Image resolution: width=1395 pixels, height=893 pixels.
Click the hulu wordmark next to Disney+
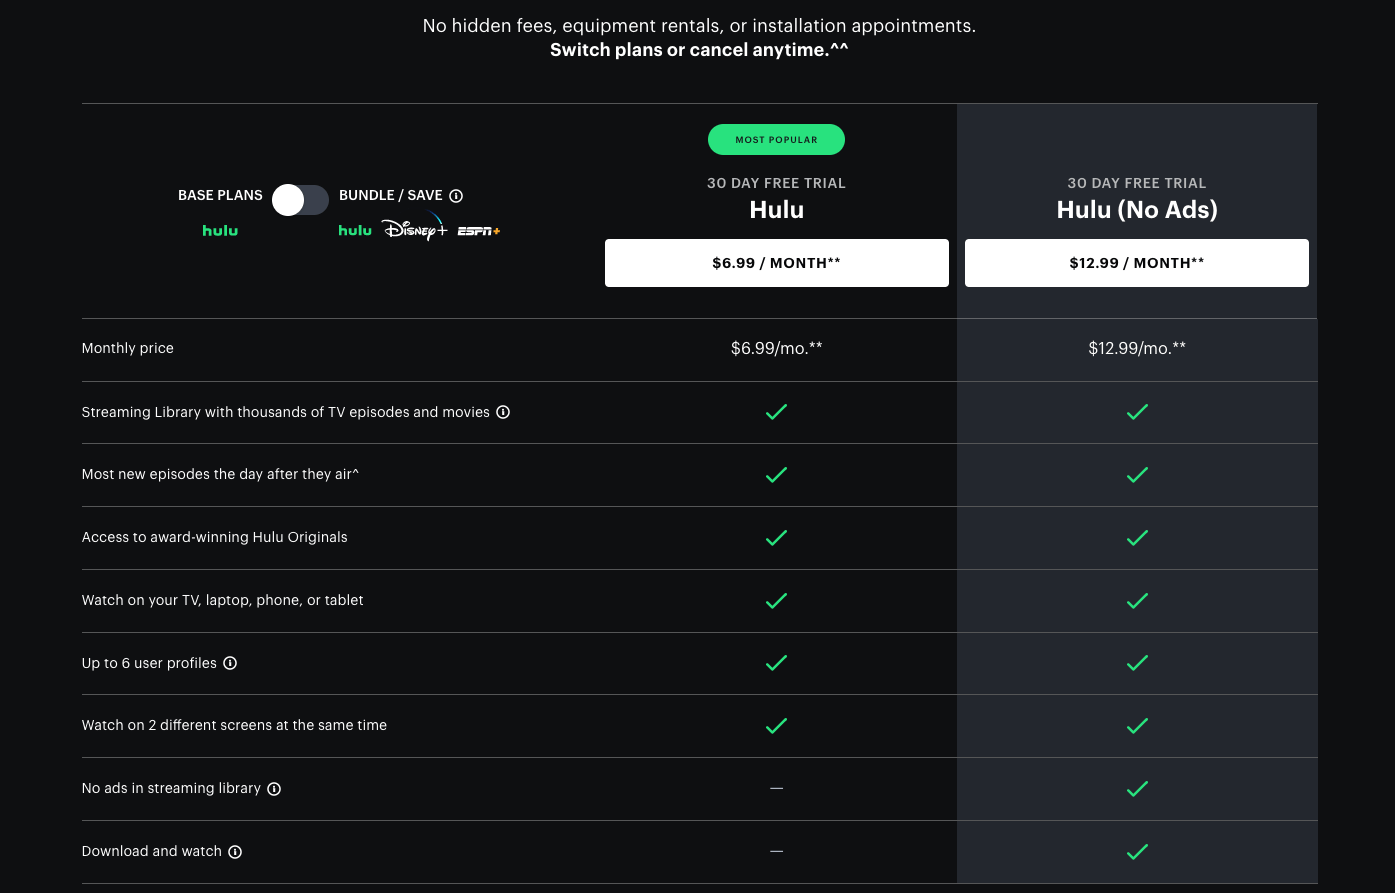355,230
